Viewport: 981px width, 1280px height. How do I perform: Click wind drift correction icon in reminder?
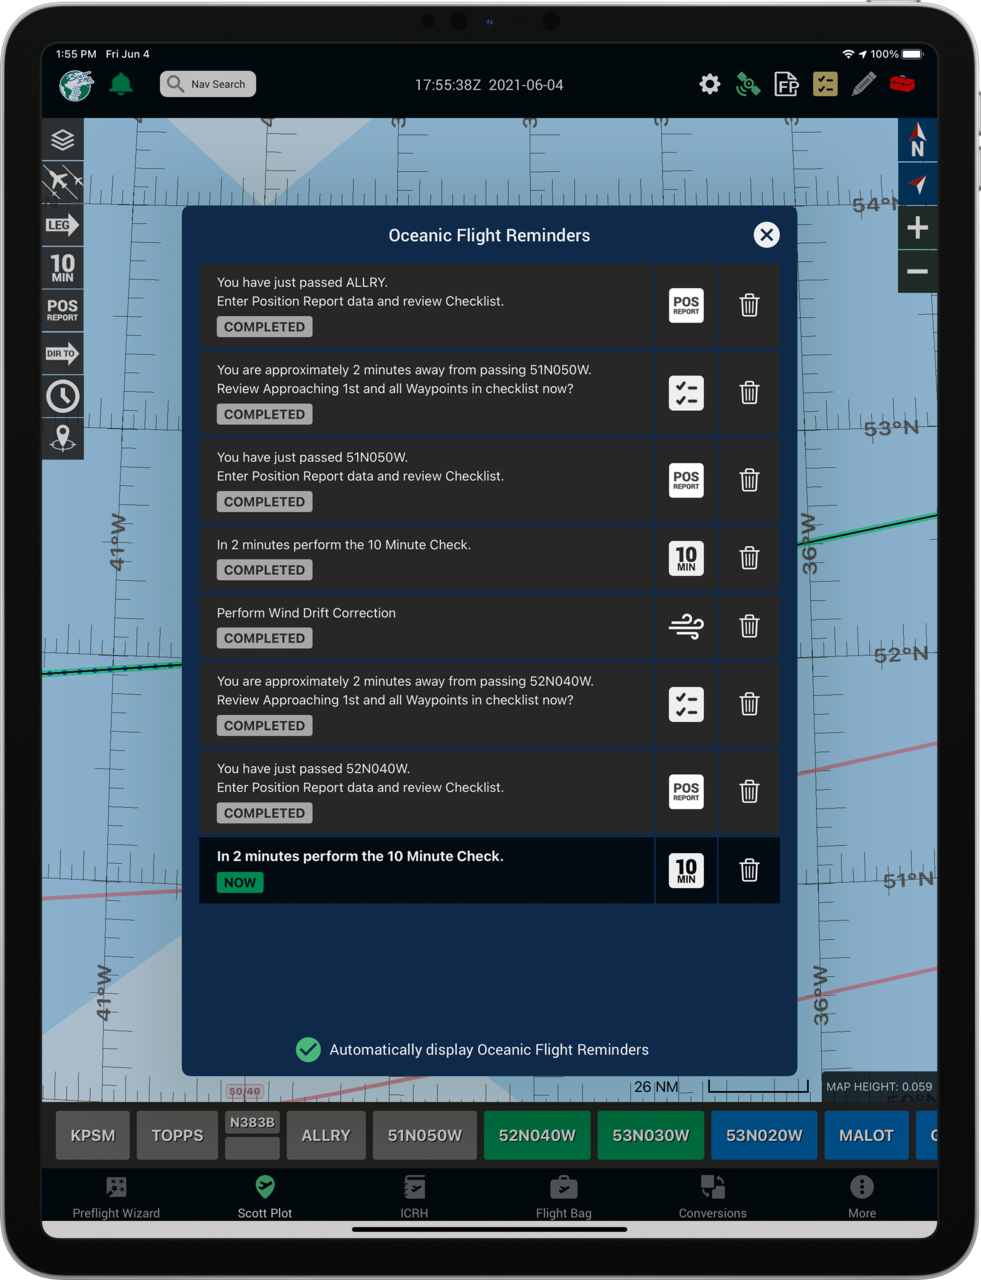pyautogui.click(x=686, y=627)
